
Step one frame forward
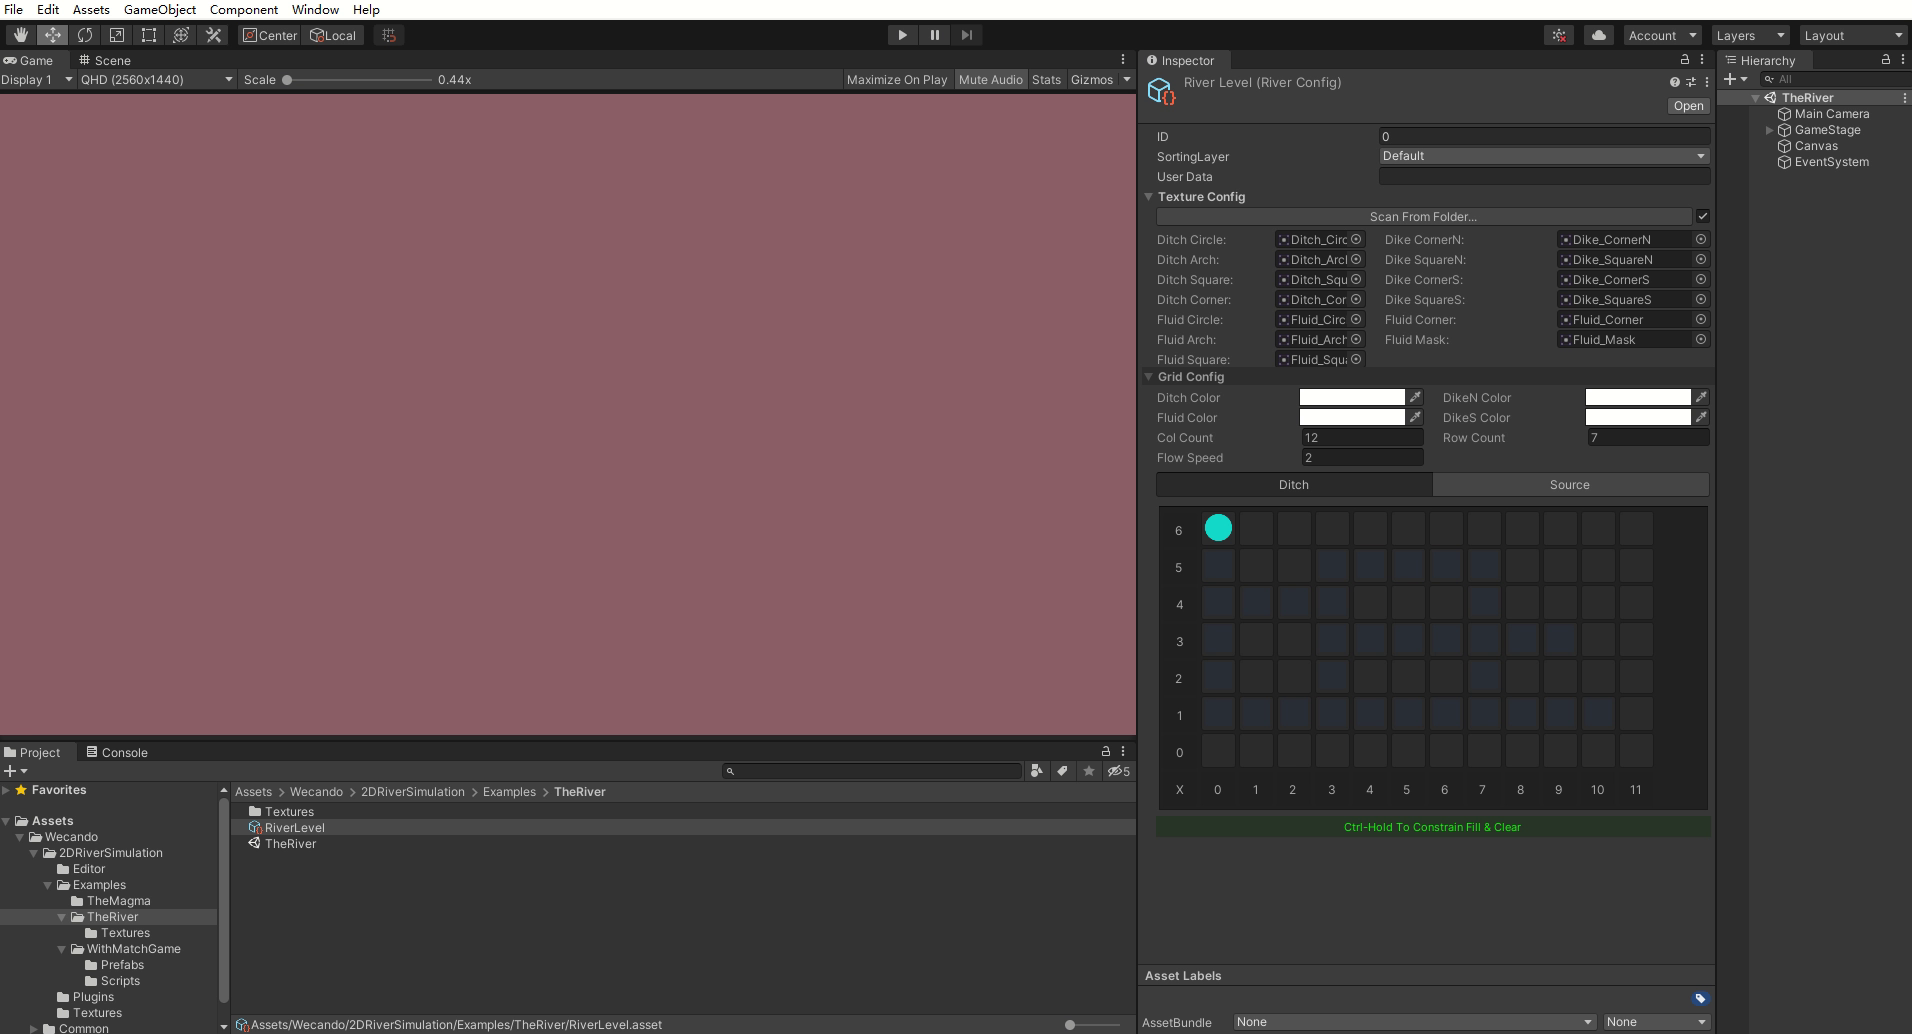(x=966, y=35)
